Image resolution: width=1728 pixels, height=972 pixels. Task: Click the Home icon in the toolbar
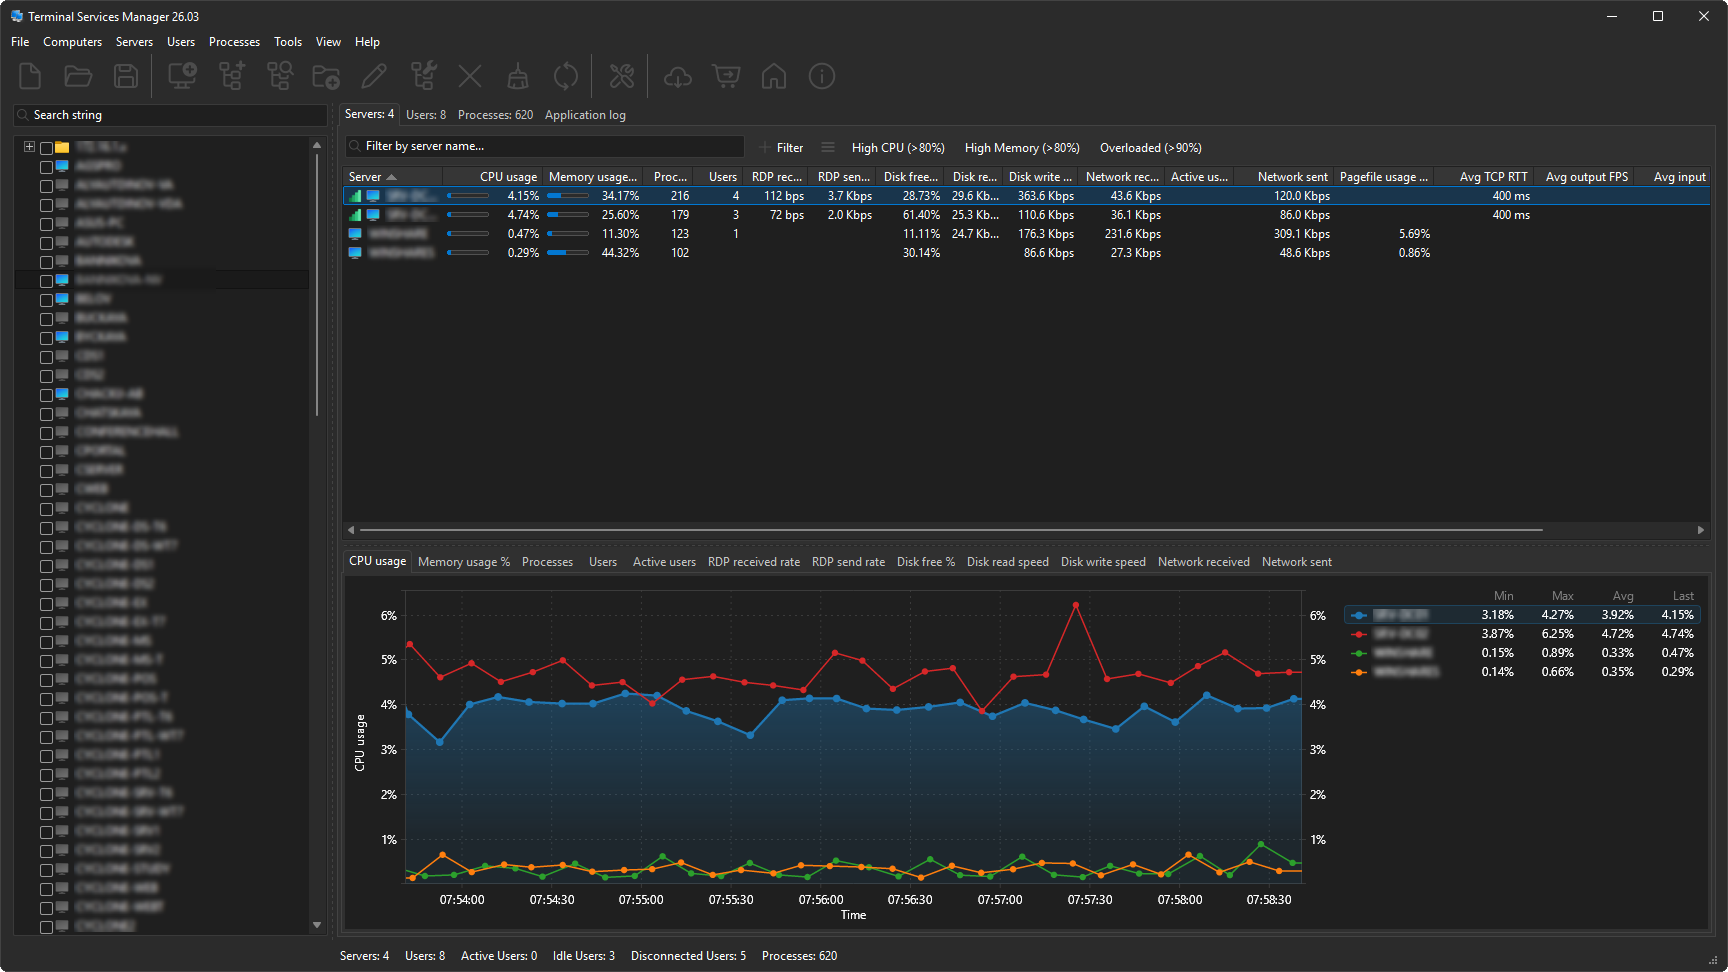(x=774, y=76)
